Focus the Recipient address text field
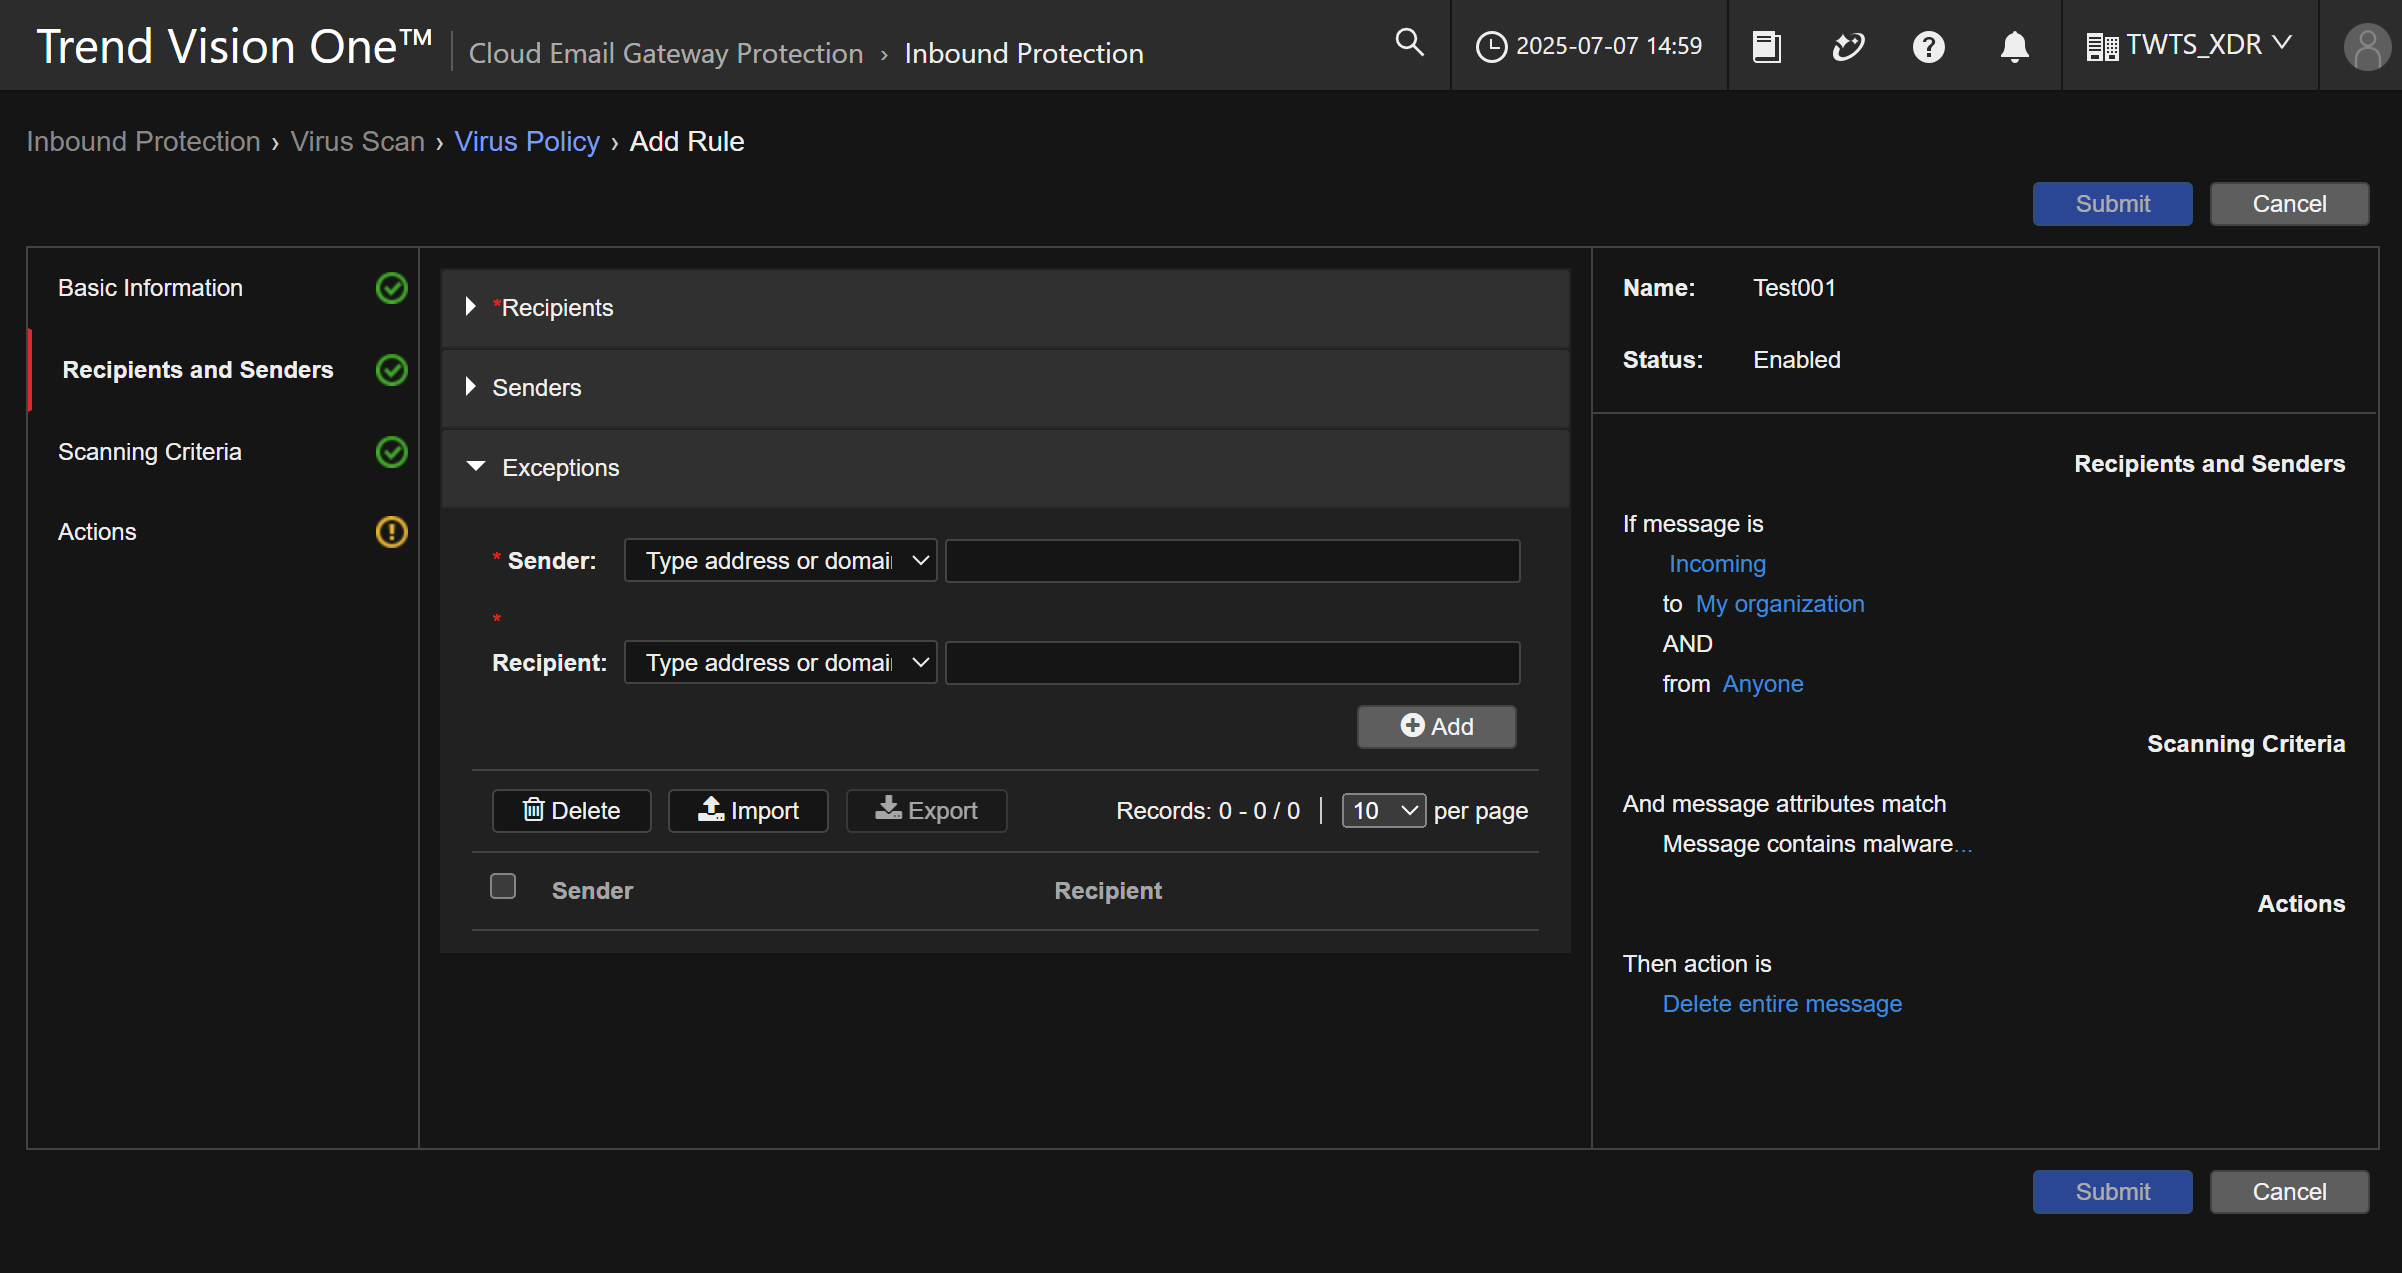Viewport: 2402px width, 1273px height. click(1232, 662)
